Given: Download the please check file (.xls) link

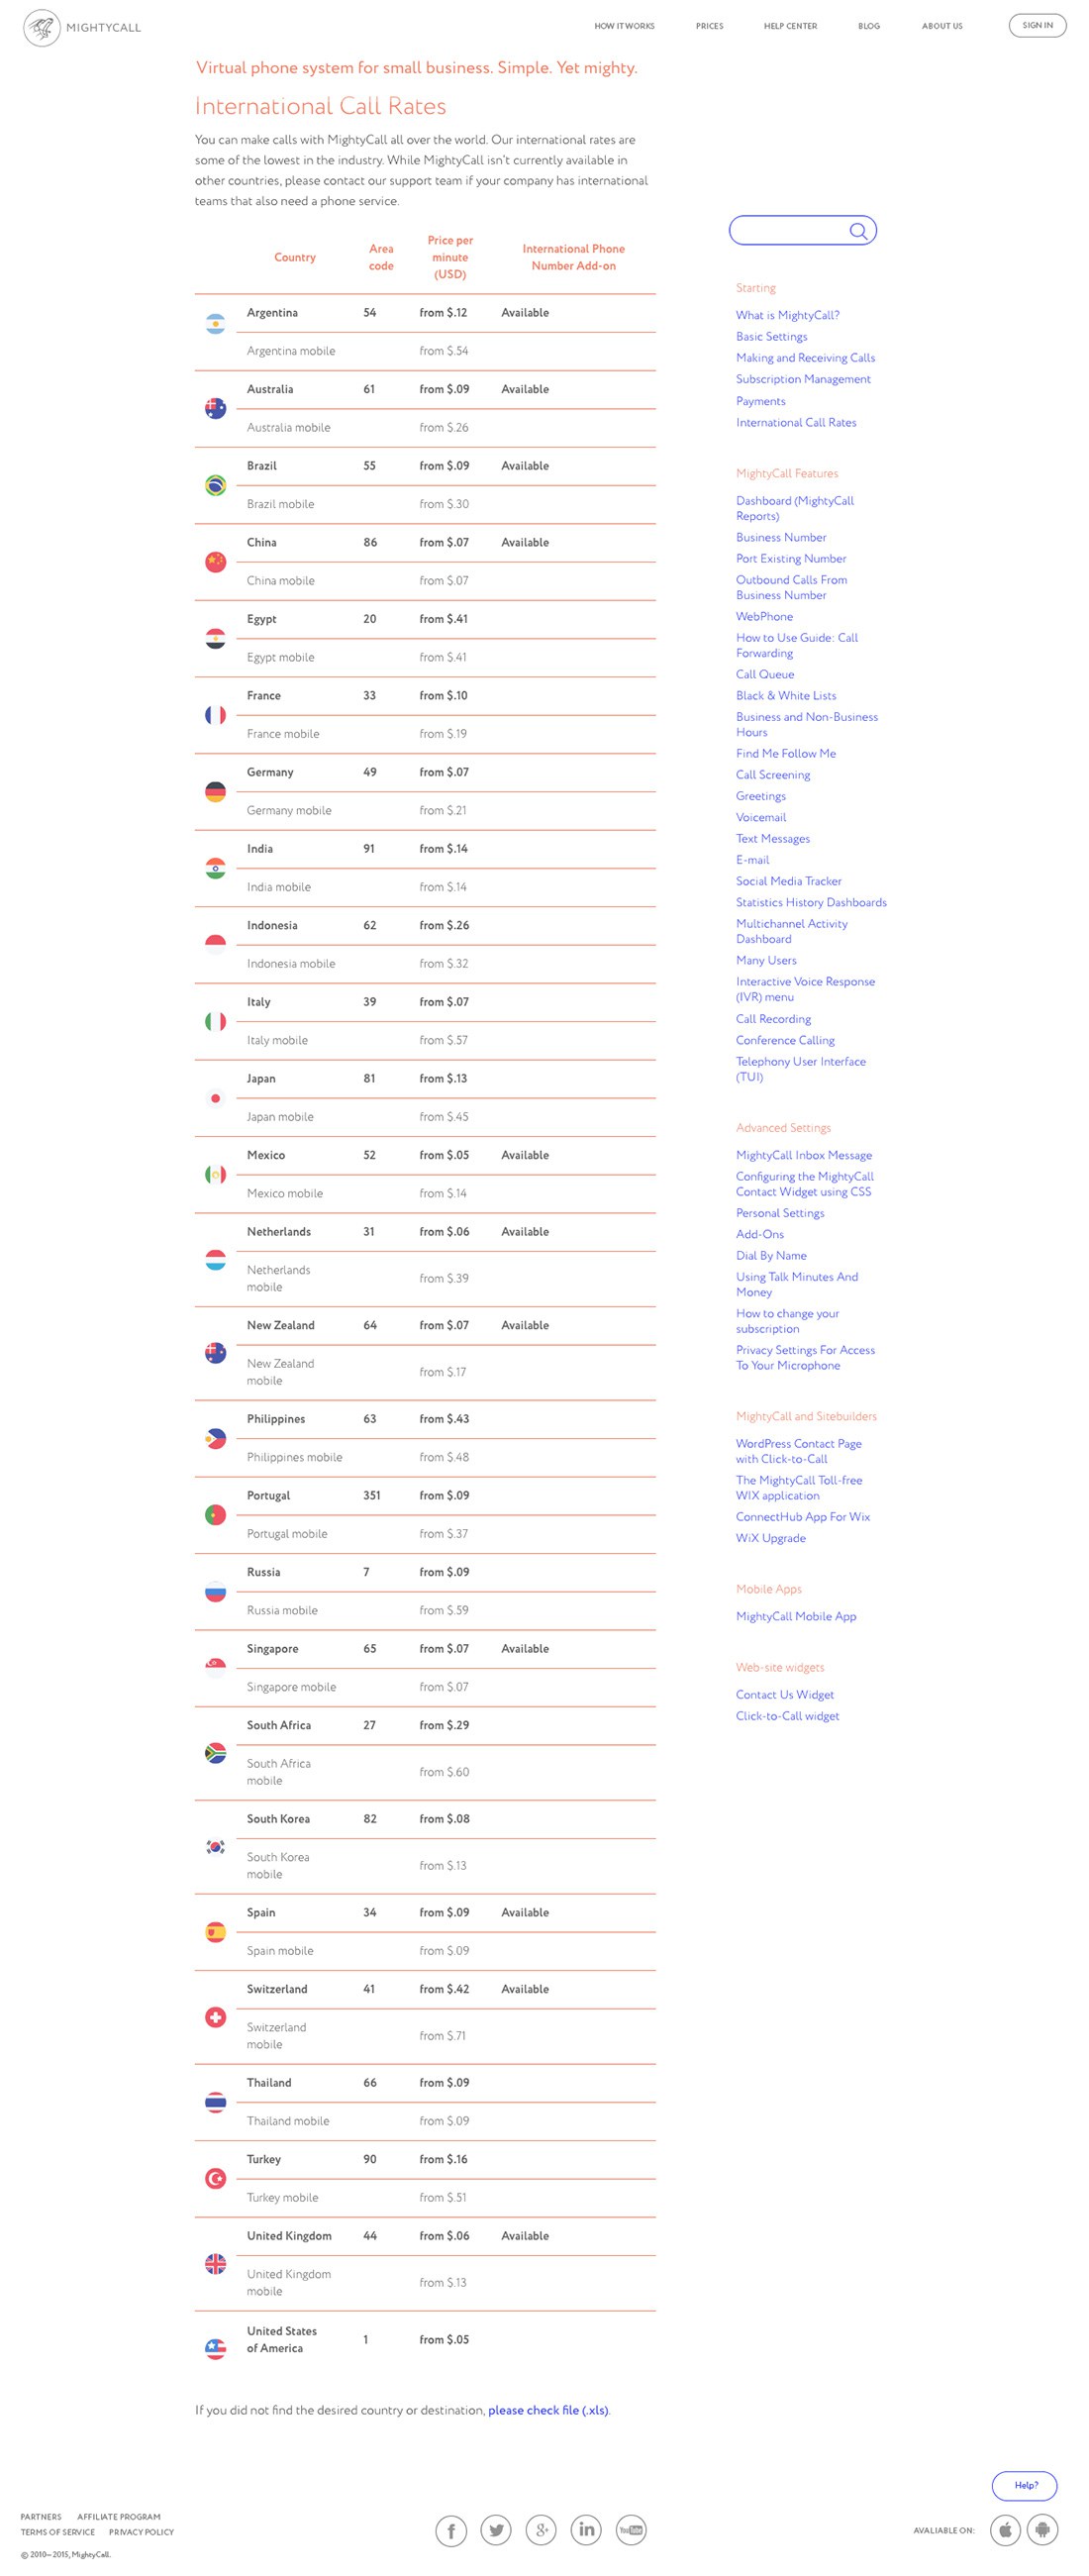Looking at the screenshot, I should pos(548,2410).
